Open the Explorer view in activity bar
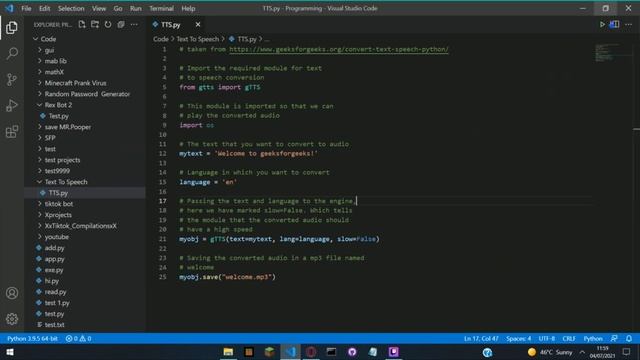The width and height of the screenshot is (640, 360). [12, 27]
